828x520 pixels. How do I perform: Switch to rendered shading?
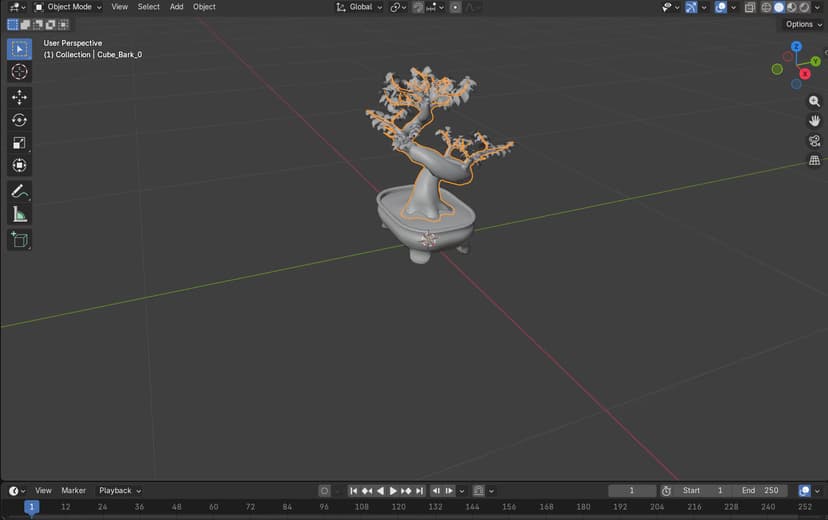pyautogui.click(x=804, y=7)
